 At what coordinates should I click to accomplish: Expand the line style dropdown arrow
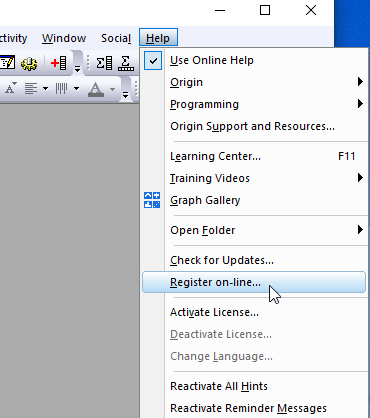[76, 89]
